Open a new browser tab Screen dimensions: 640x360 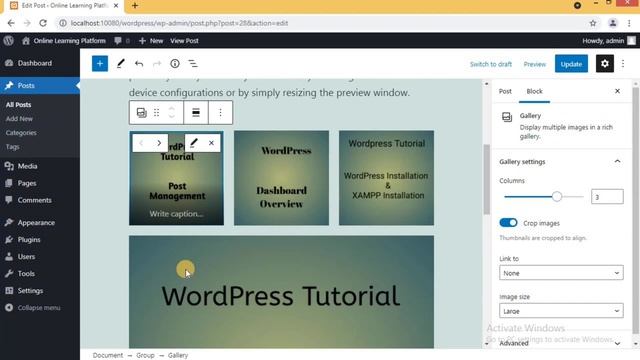click(x=135, y=6)
